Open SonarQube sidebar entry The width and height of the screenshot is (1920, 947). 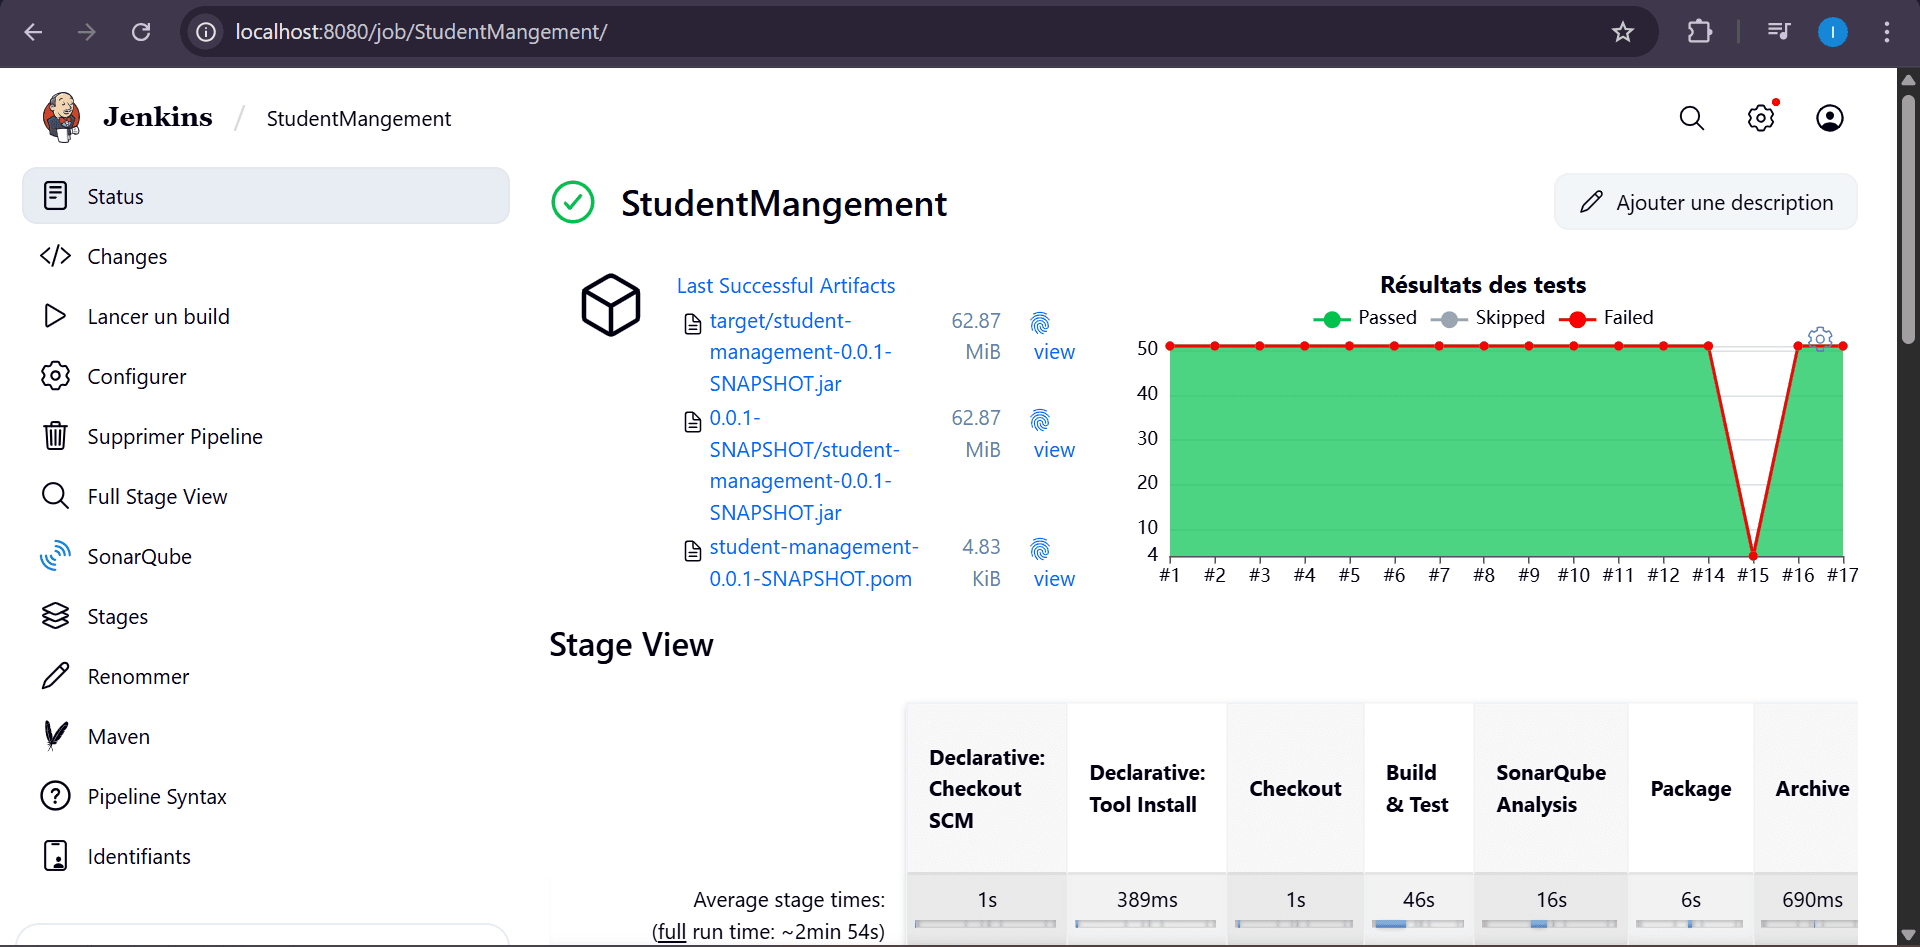tap(266, 556)
